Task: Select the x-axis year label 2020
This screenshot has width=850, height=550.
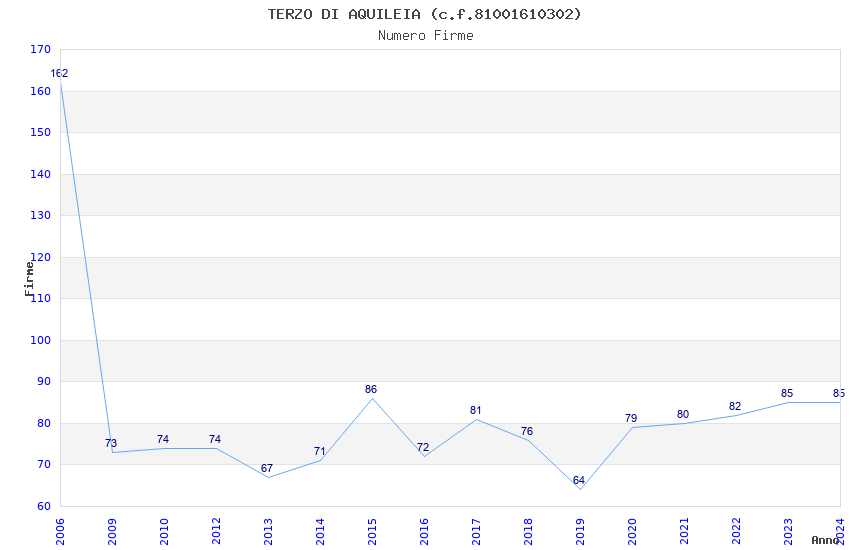Action: pyautogui.click(x=632, y=531)
